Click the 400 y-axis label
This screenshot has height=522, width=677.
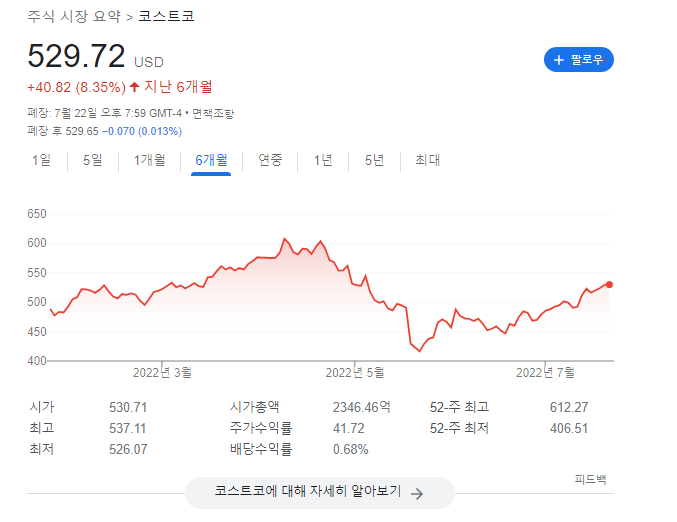pyautogui.click(x=37, y=361)
